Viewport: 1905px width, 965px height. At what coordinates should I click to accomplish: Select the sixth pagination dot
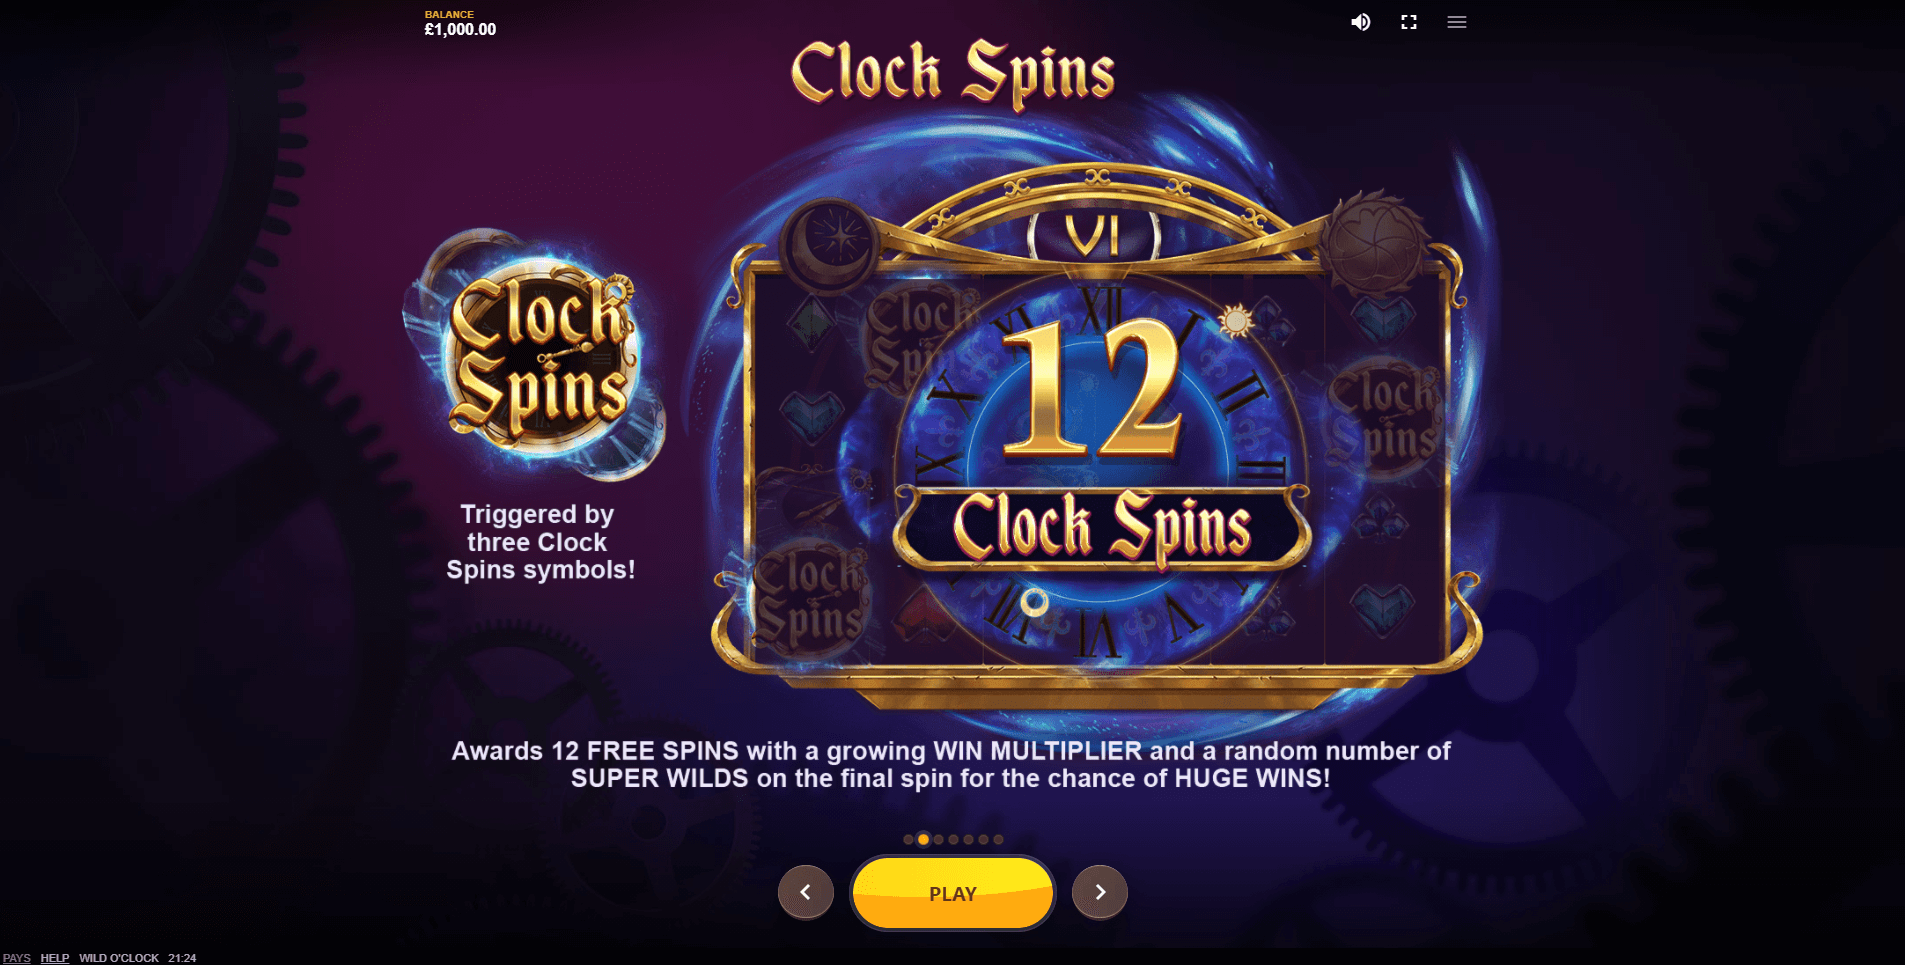(x=983, y=840)
